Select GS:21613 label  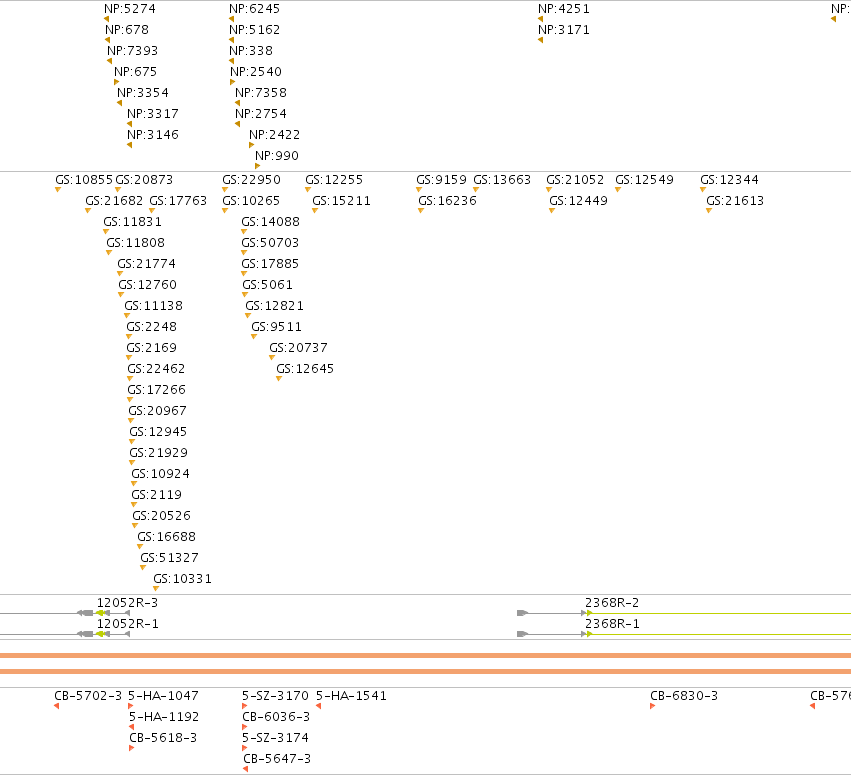pyautogui.click(x=735, y=201)
